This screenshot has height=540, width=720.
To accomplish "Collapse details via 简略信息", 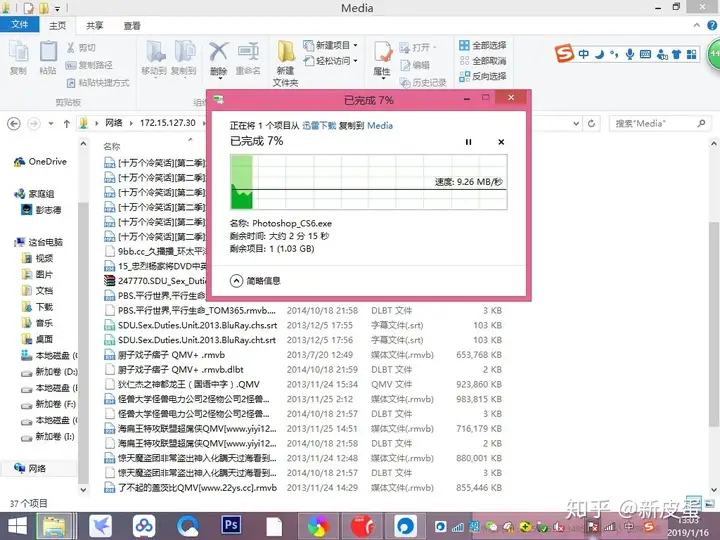I will point(255,281).
